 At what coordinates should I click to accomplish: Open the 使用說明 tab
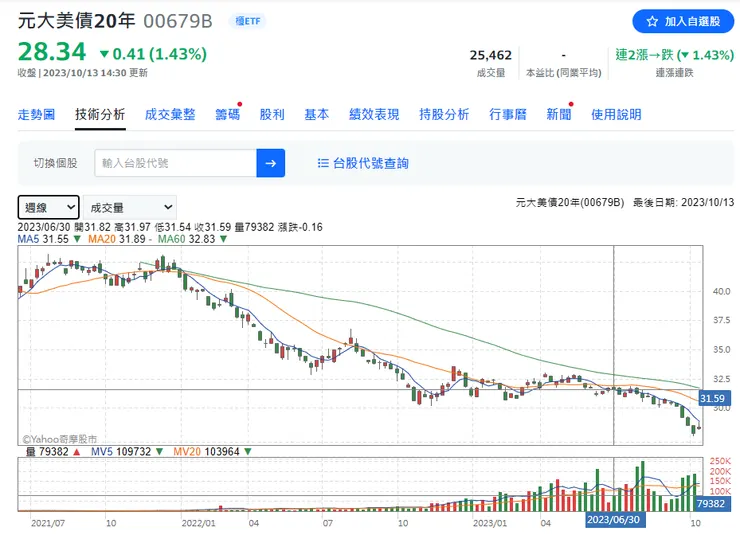[616, 115]
